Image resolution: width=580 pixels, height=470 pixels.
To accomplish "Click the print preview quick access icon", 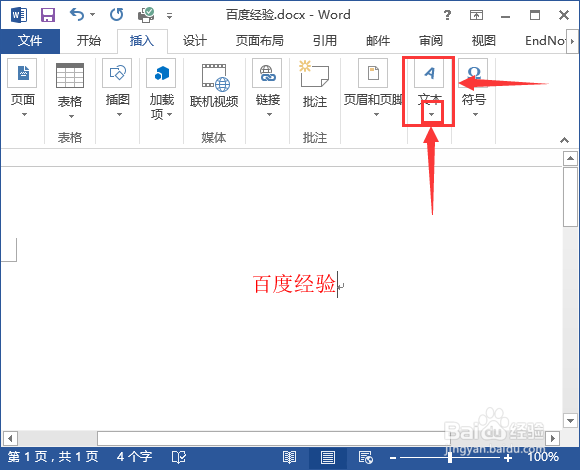I will pyautogui.click(x=146, y=15).
